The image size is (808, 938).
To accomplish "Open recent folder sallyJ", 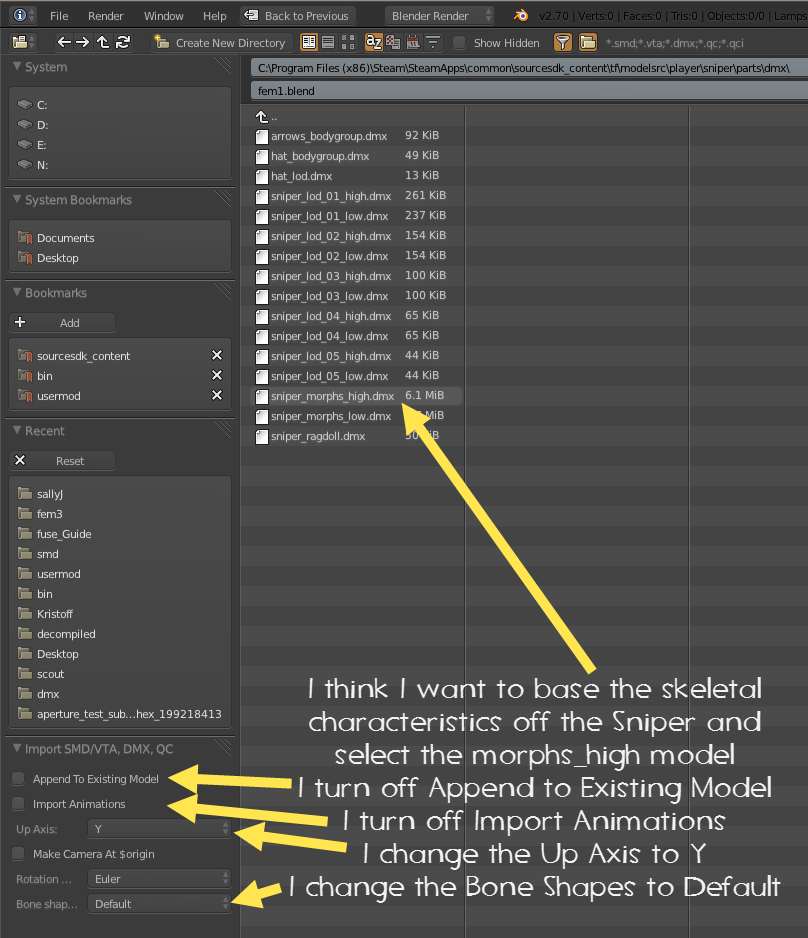I will tap(120, 494).
